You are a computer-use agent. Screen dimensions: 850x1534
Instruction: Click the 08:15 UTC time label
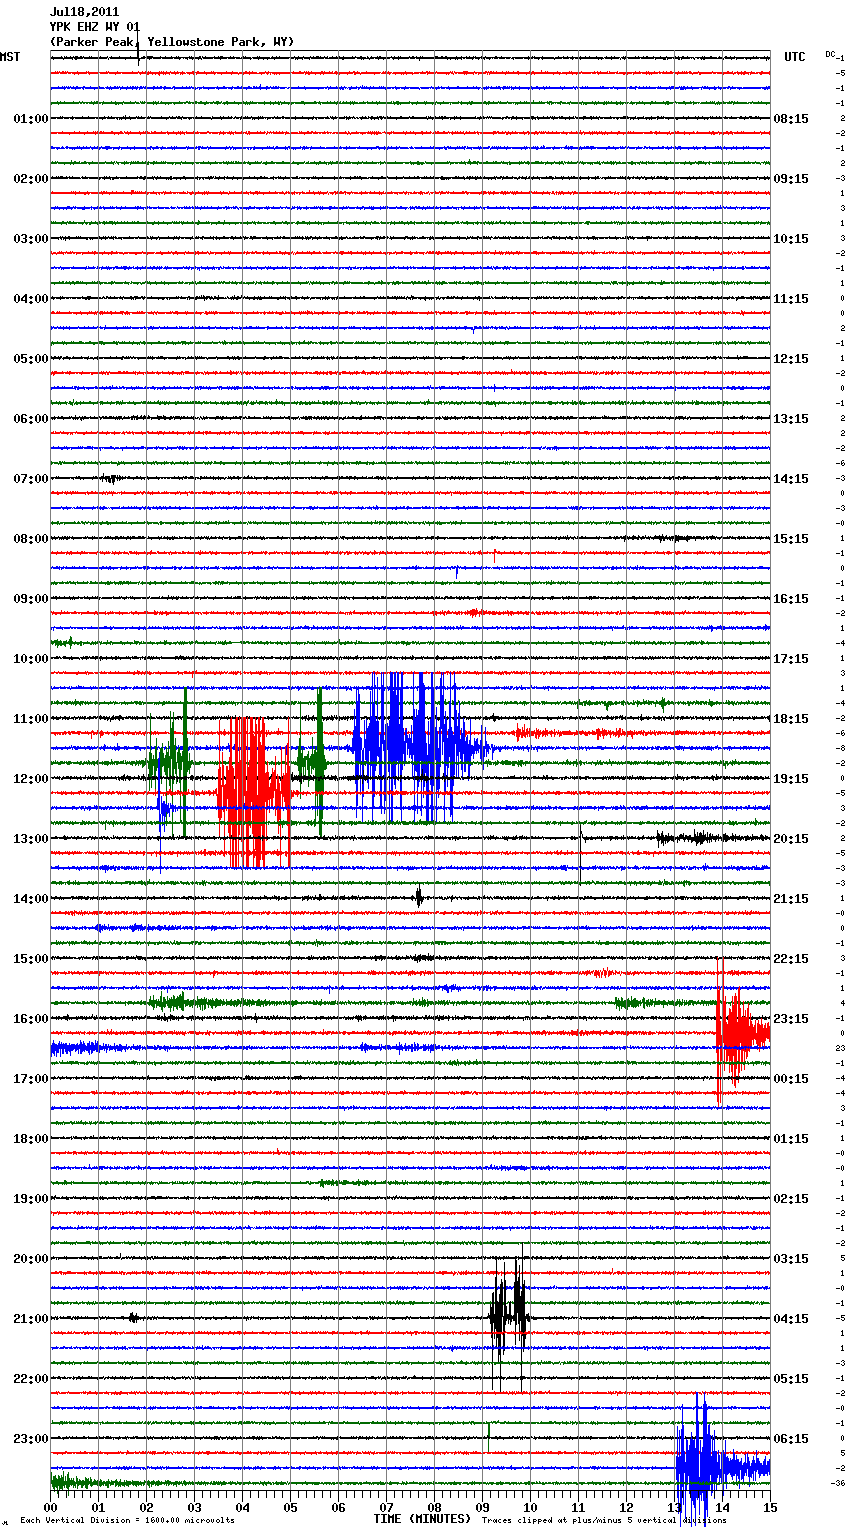point(791,119)
